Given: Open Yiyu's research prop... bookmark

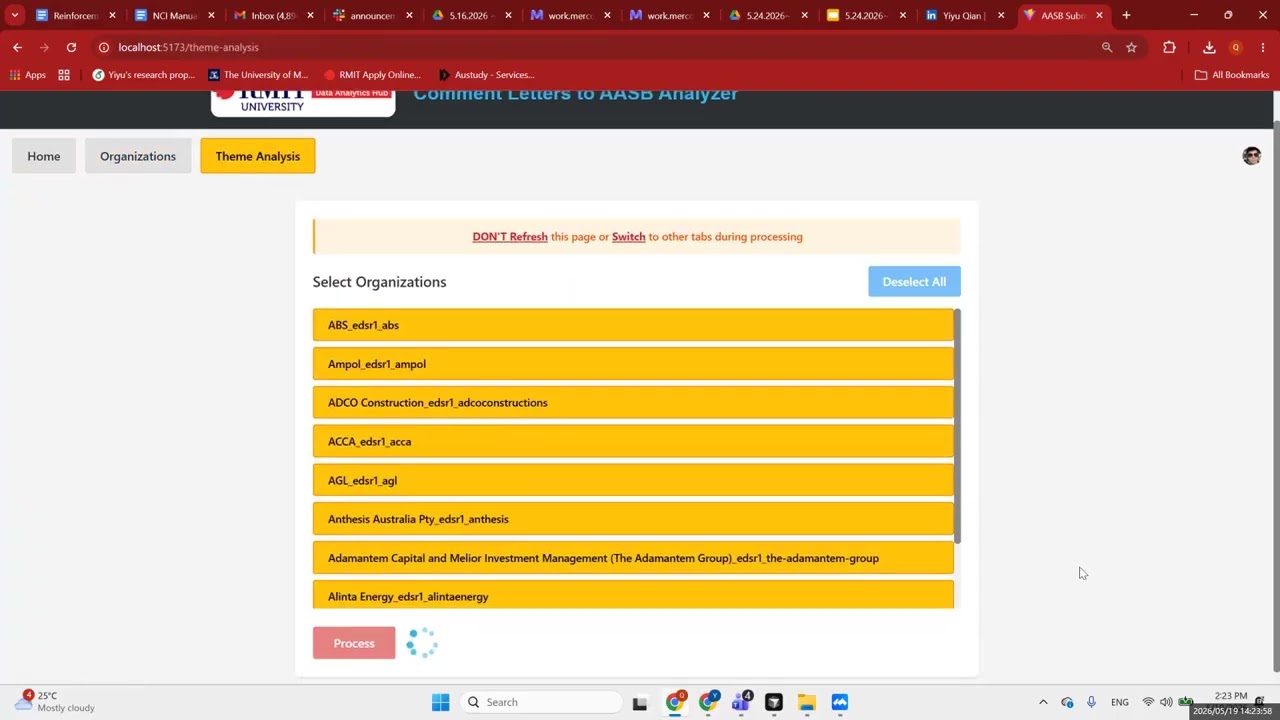Looking at the screenshot, I should point(143,75).
